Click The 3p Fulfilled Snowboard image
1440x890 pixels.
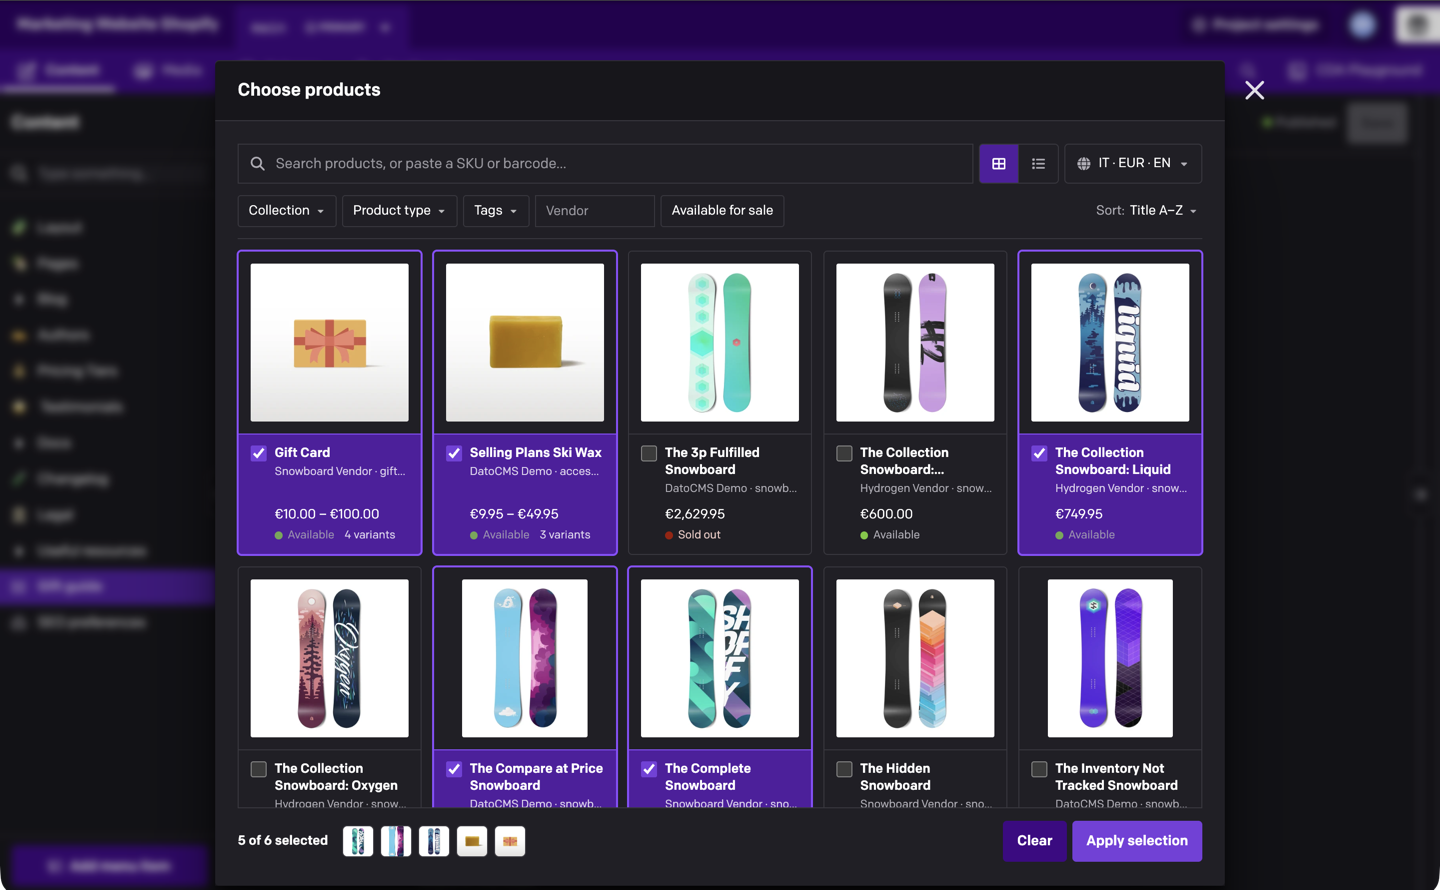[720, 342]
